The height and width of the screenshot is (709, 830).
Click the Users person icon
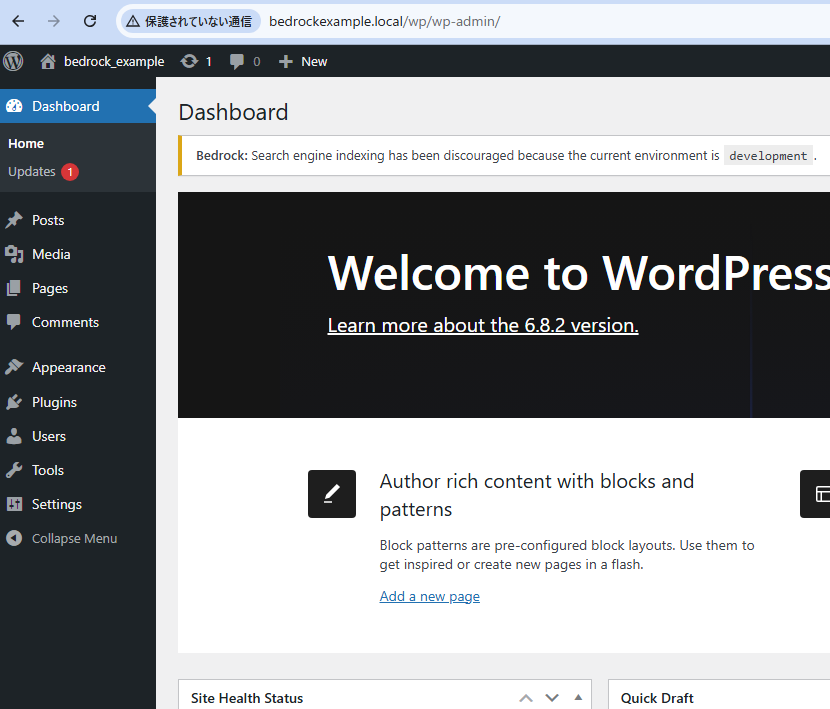pyautogui.click(x=14, y=436)
